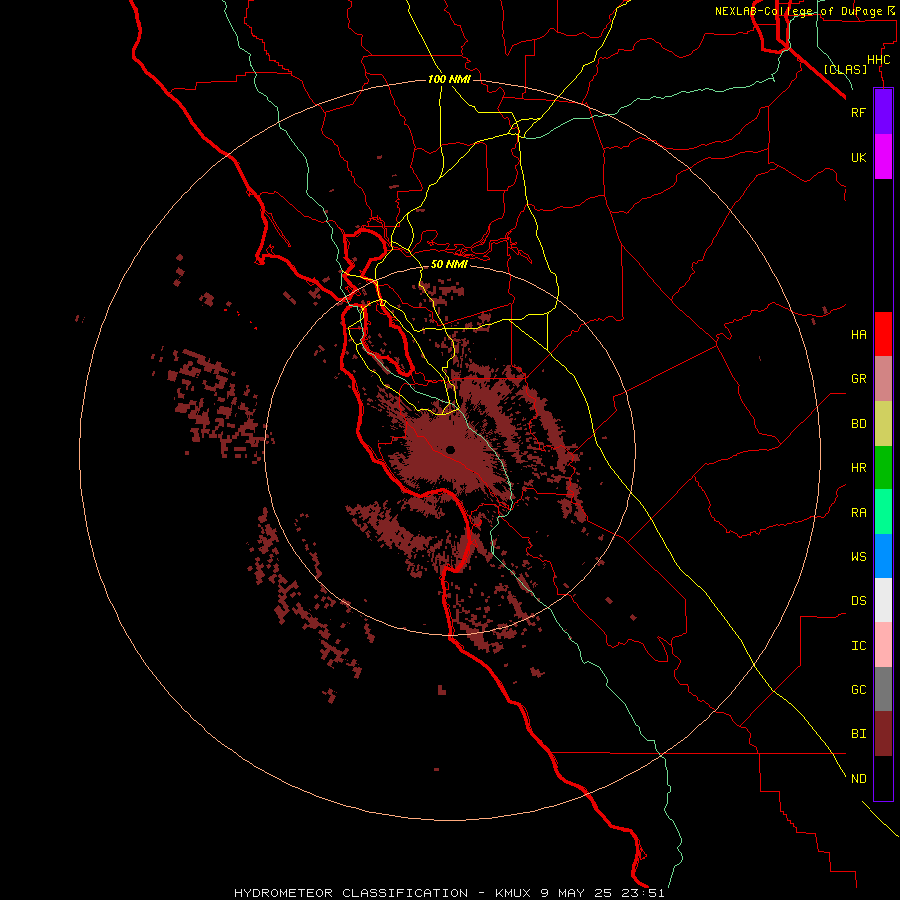Click the WS blue legend swatch
Image resolution: width=900 pixels, height=900 pixels.
[883, 556]
